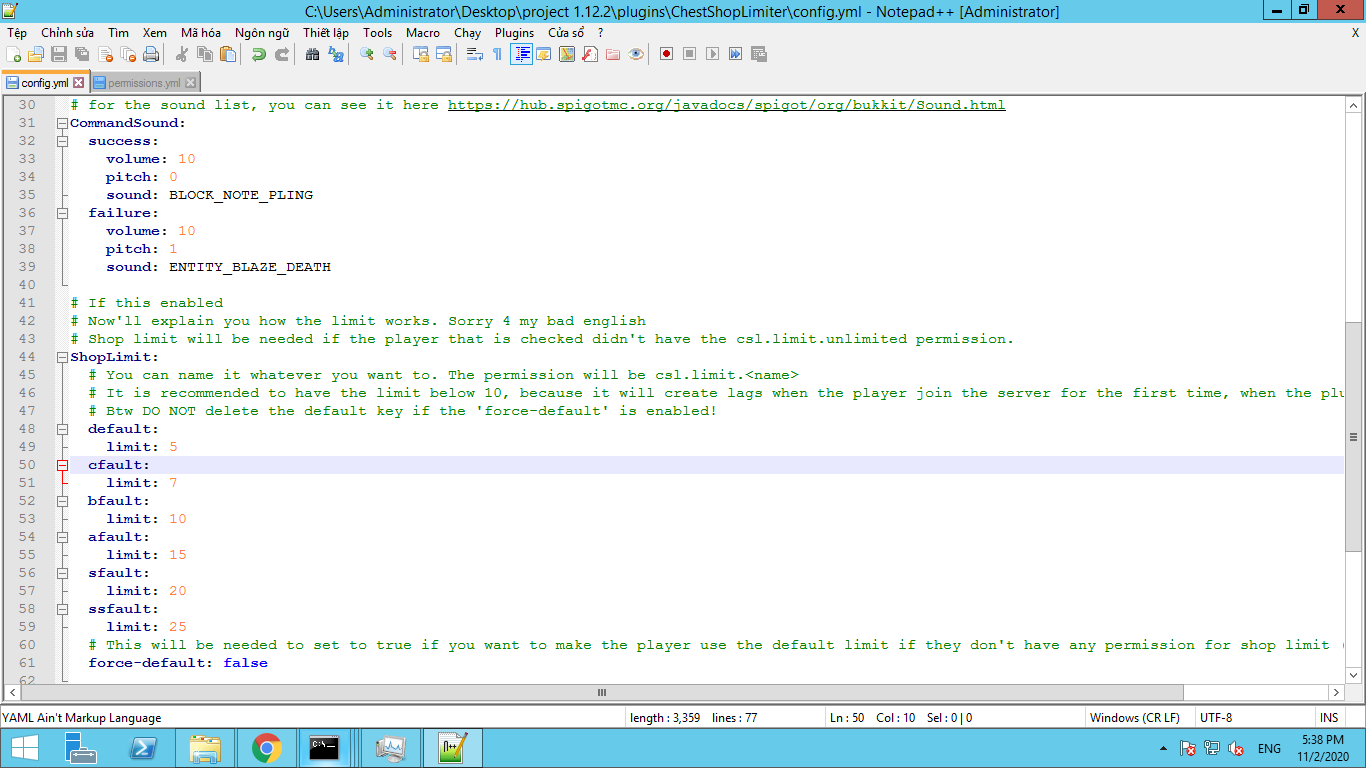Open the Chỉnh sửa menu
The height and width of the screenshot is (768, 1366).
[67, 33]
